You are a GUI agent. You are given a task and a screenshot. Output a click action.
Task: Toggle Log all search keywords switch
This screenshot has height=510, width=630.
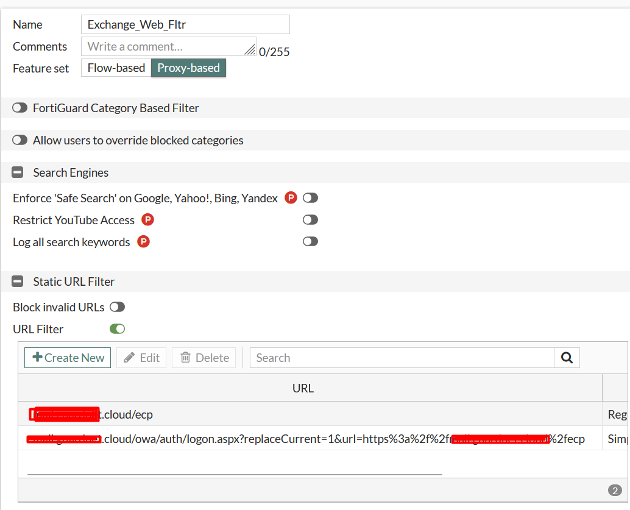point(310,242)
